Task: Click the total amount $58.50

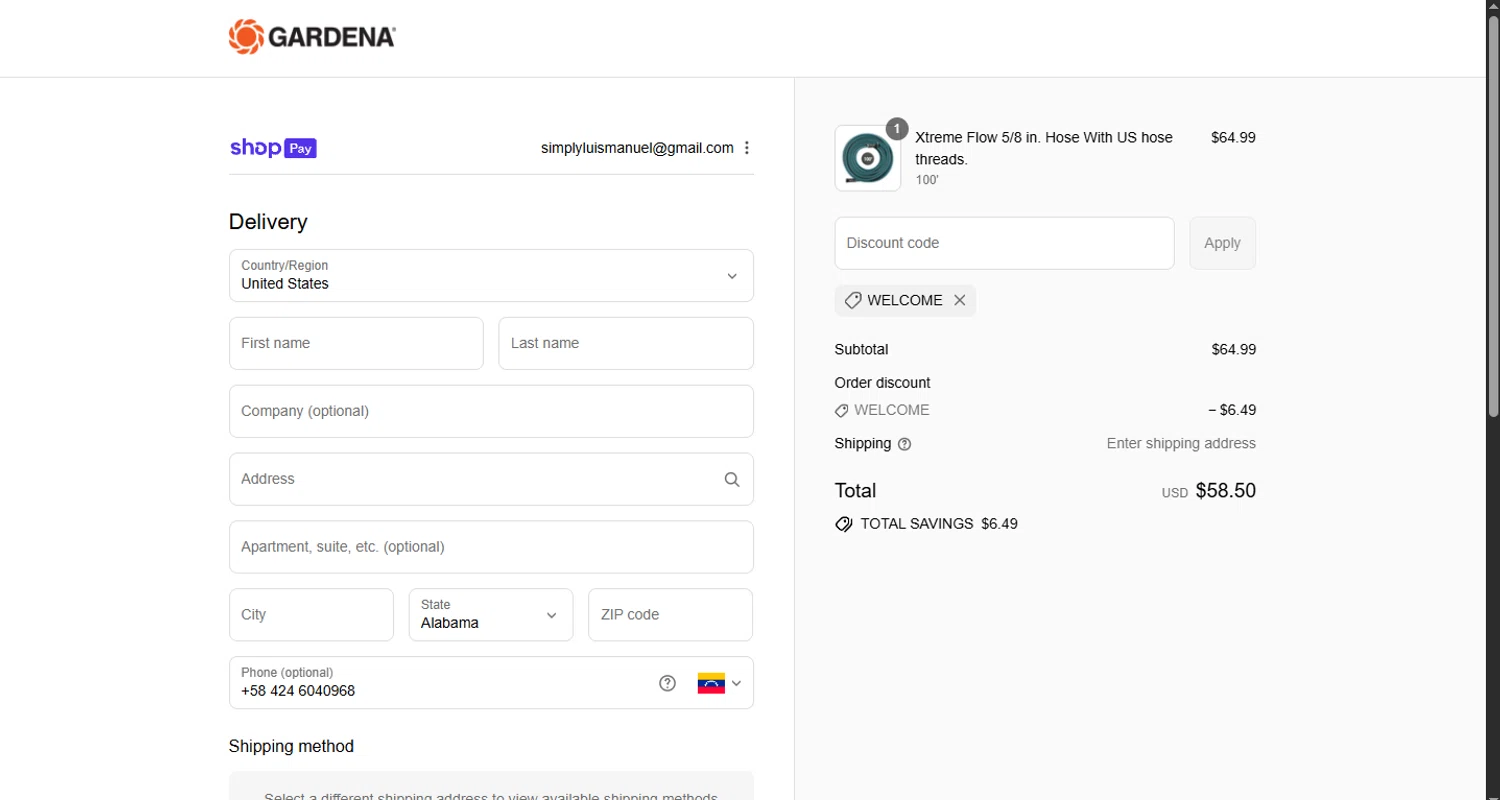Action: (x=1225, y=491)
